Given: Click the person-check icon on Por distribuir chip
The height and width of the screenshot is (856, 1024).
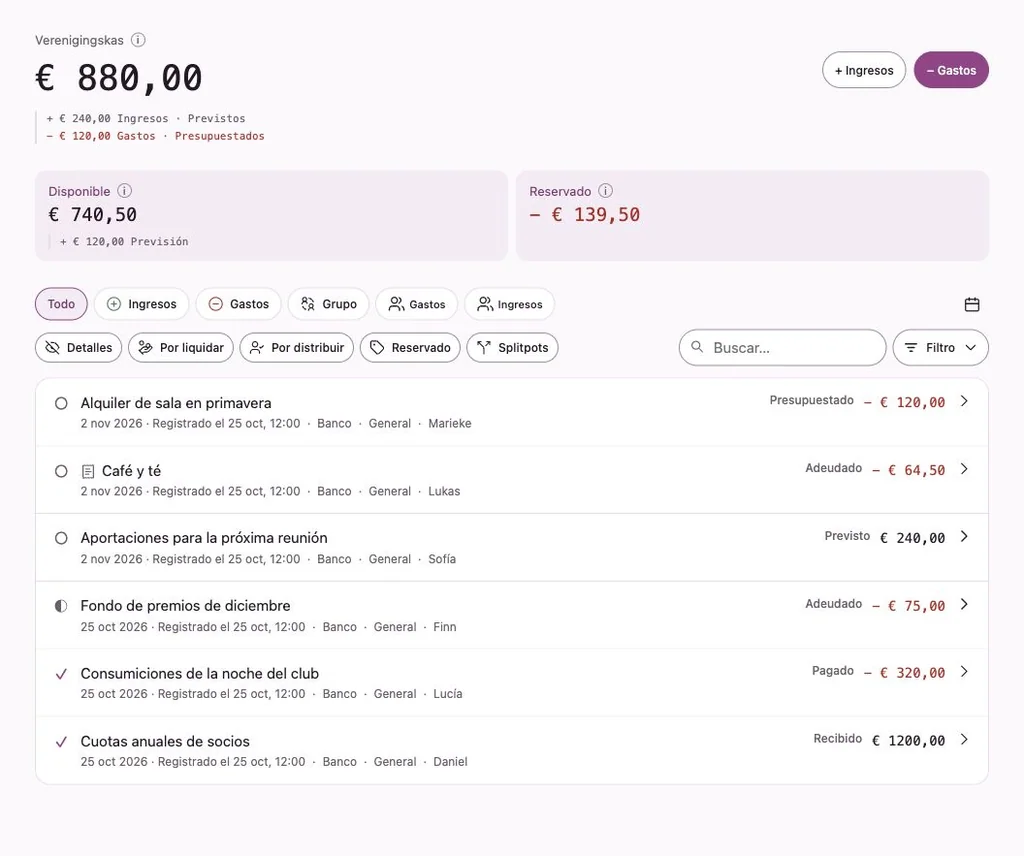Looking at the screenshot, I should coord(257,347).
